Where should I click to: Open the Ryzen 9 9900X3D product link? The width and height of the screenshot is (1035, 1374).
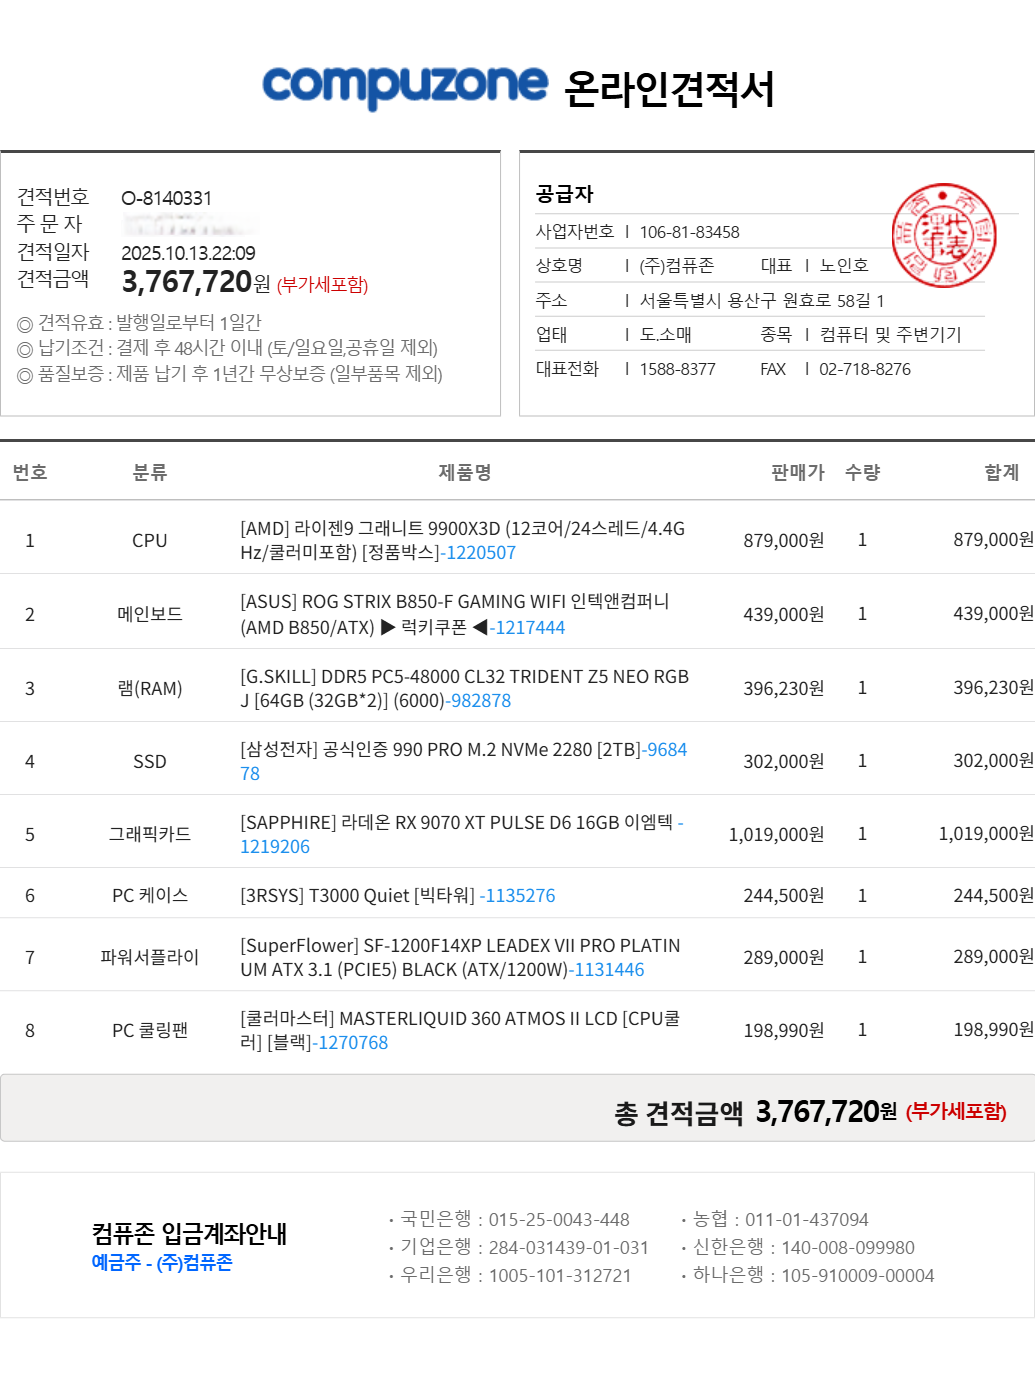point(480,553)
